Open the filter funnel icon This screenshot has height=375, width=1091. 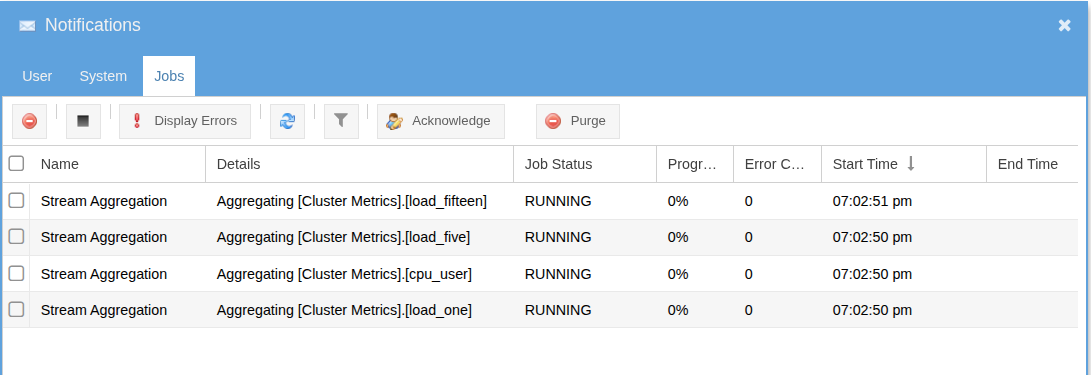(x=341, y=121)
